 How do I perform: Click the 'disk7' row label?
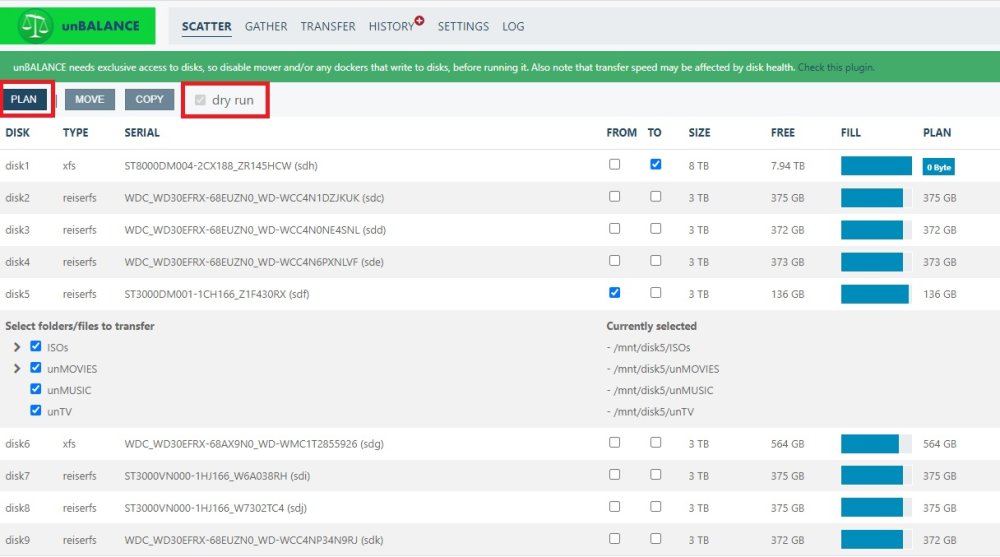click(x=17, y=476)
